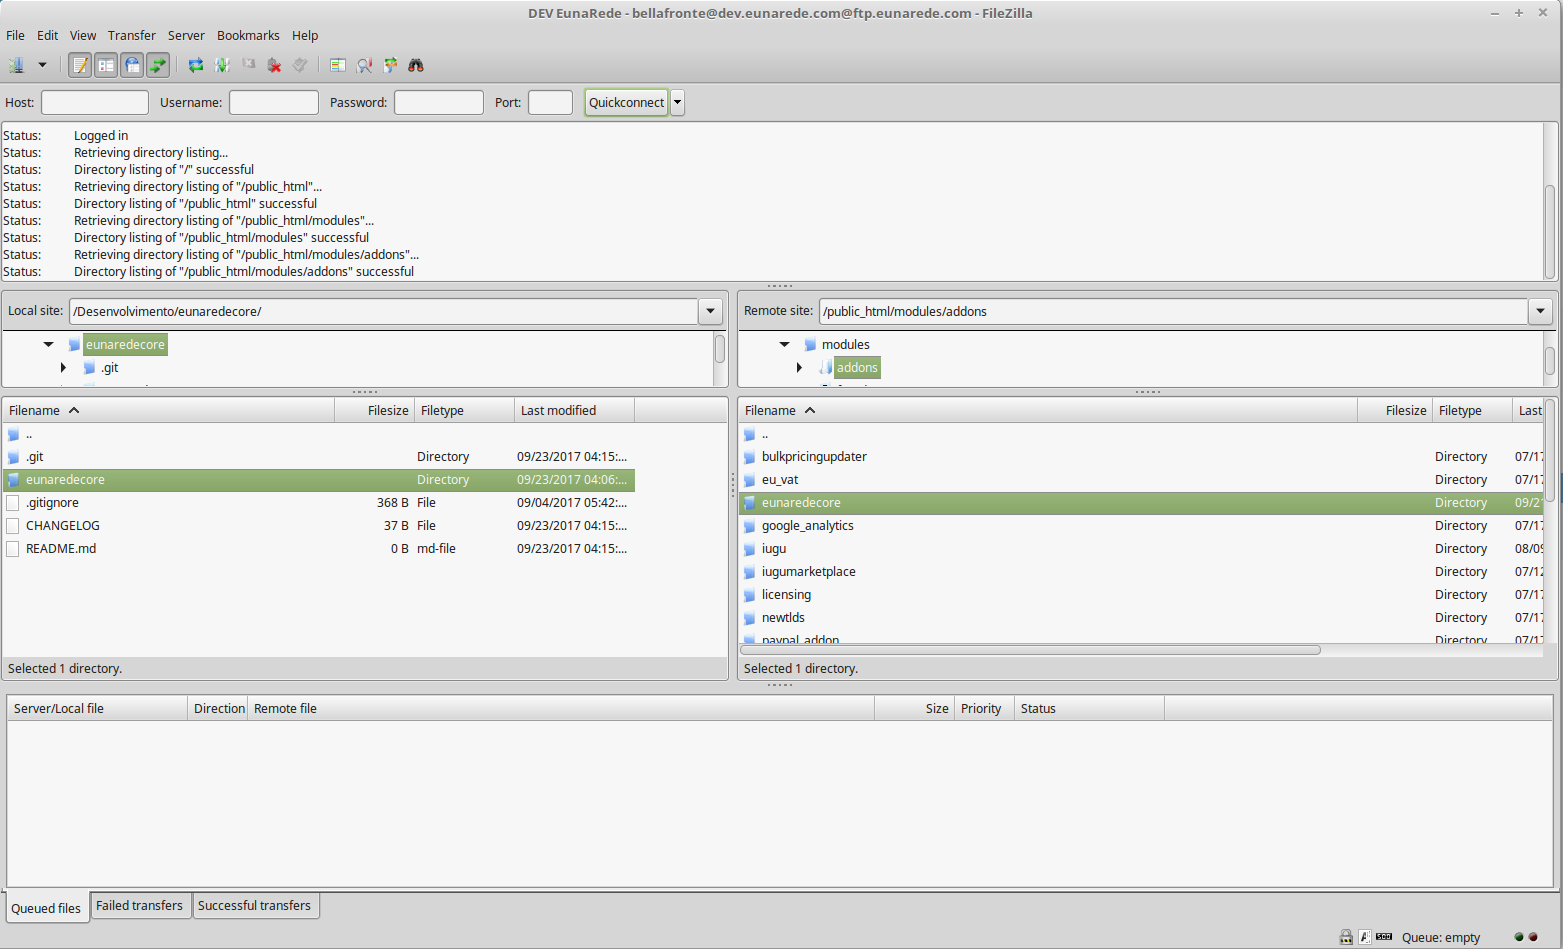Enable directory comparison icon
This screenshot has width=1563, height=949.
tap(365, 65)
